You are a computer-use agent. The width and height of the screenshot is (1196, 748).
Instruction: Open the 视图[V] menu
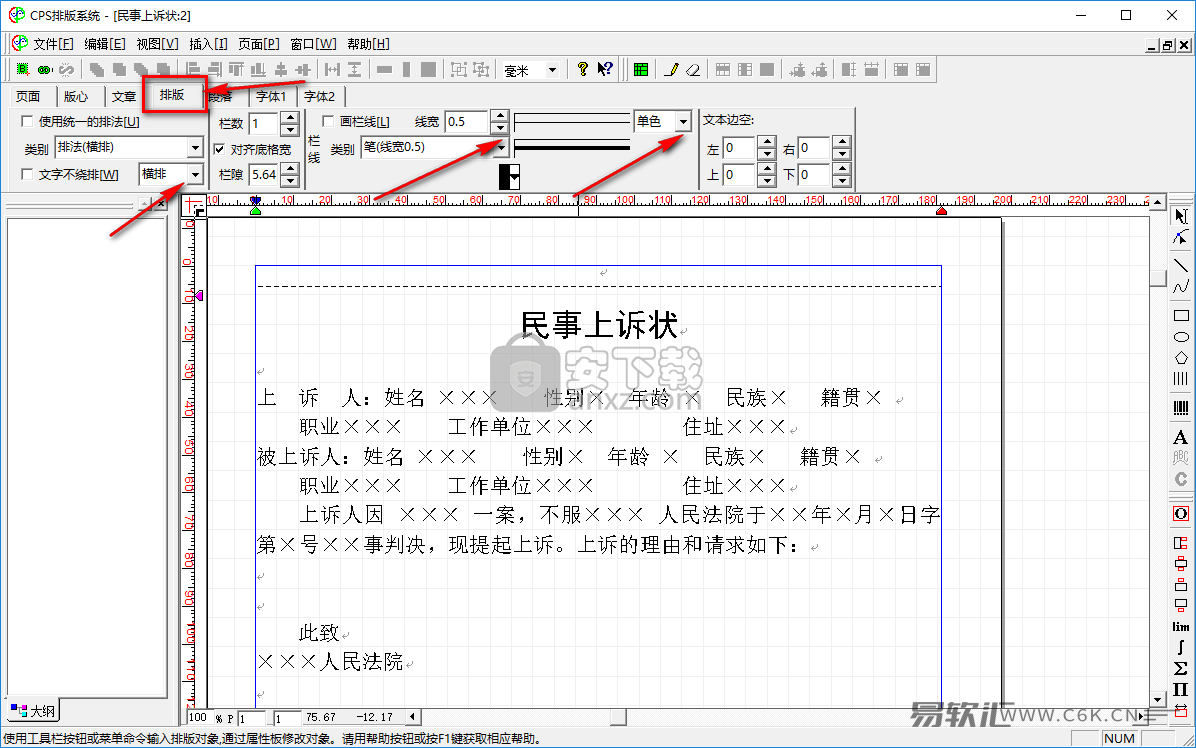[x=157, y=44]
